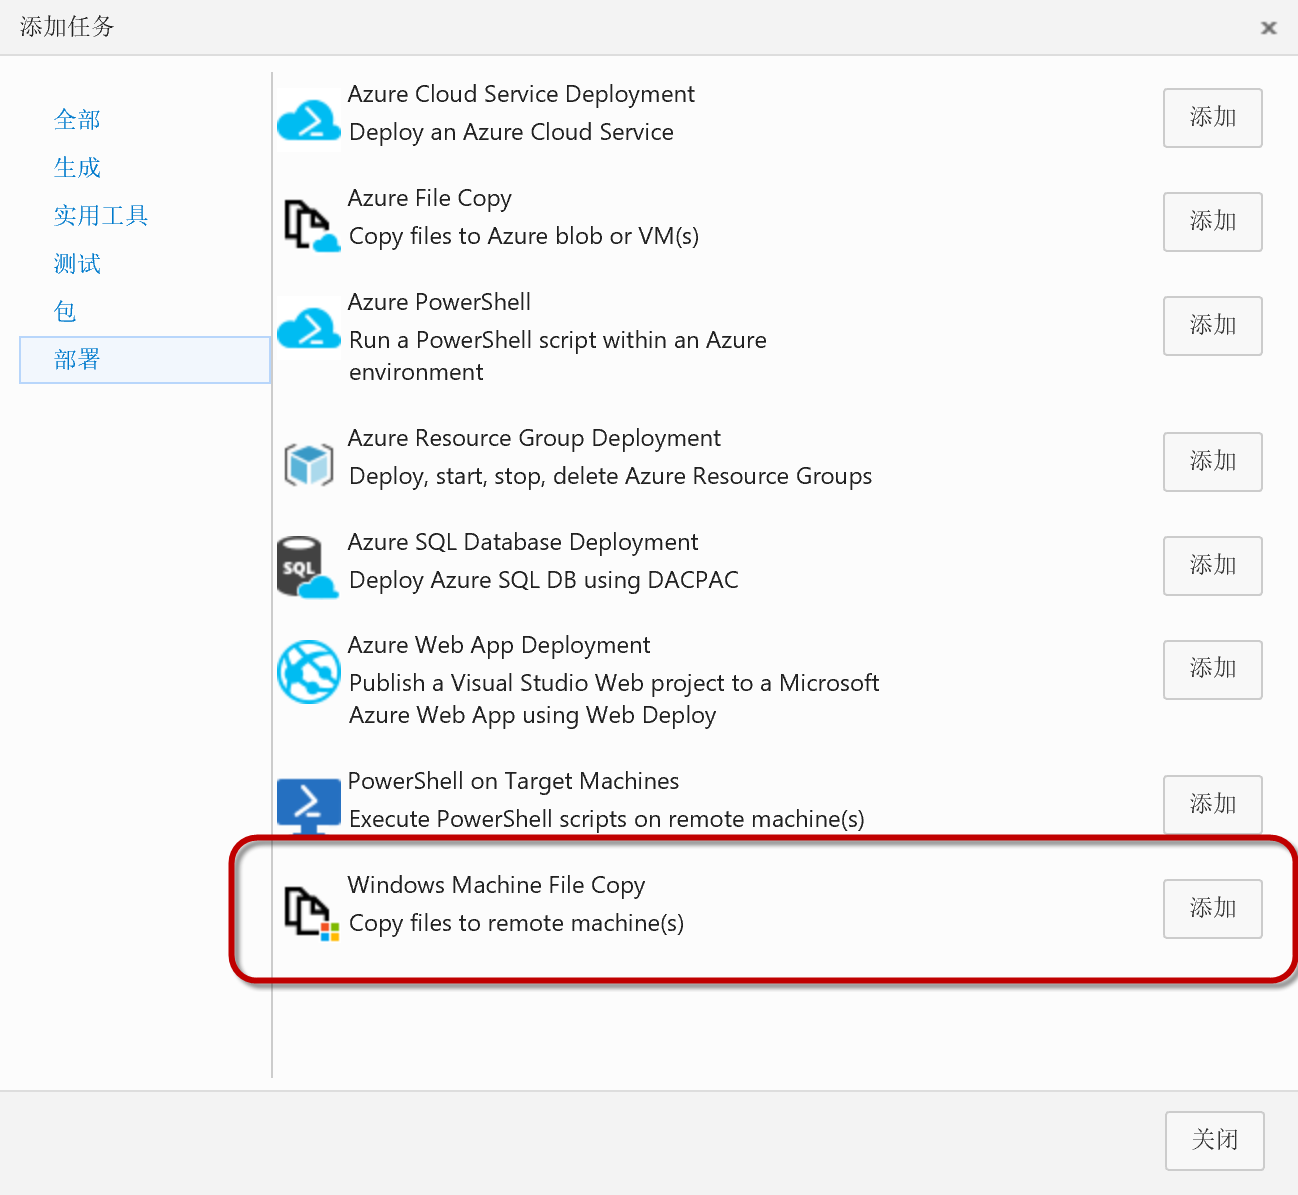1298x1195 pixels.
Task: Add the Azure Resource Group Deployment task
Action: [1212, 462]
